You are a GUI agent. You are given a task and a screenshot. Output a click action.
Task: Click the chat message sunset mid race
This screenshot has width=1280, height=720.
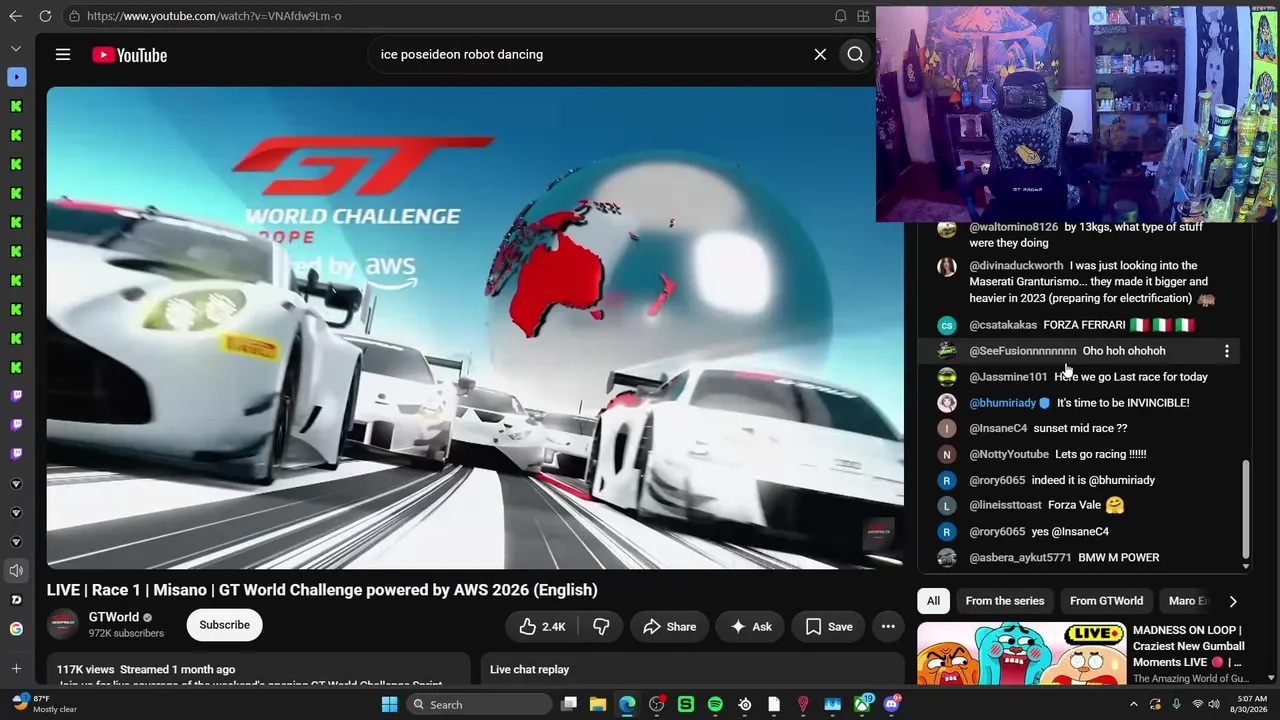pyautogui.click(x=1080, y=429)
